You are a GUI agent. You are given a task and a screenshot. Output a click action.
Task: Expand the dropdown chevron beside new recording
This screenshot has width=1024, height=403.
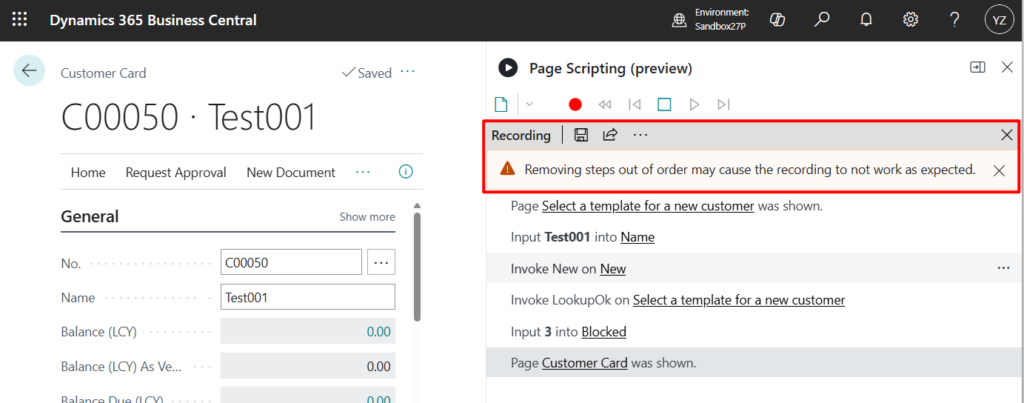click(x=529, y=104)
